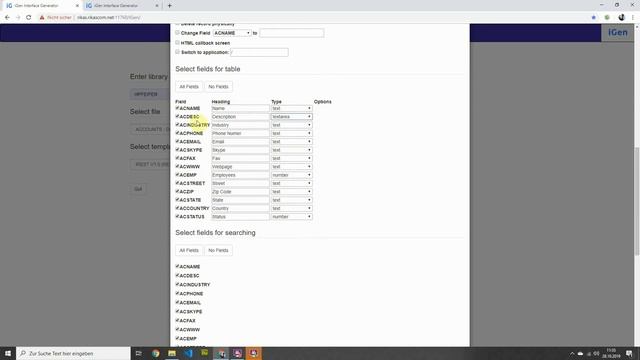Uncheck ACWWW in the searching fields list
The image size is (640, 360).
[x=177, y=329]
